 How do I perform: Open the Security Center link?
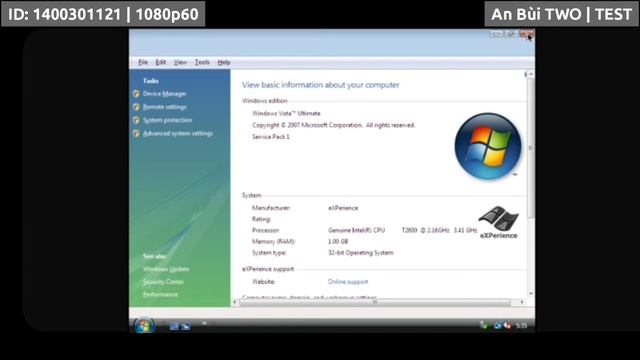click(x=163, y=282)
